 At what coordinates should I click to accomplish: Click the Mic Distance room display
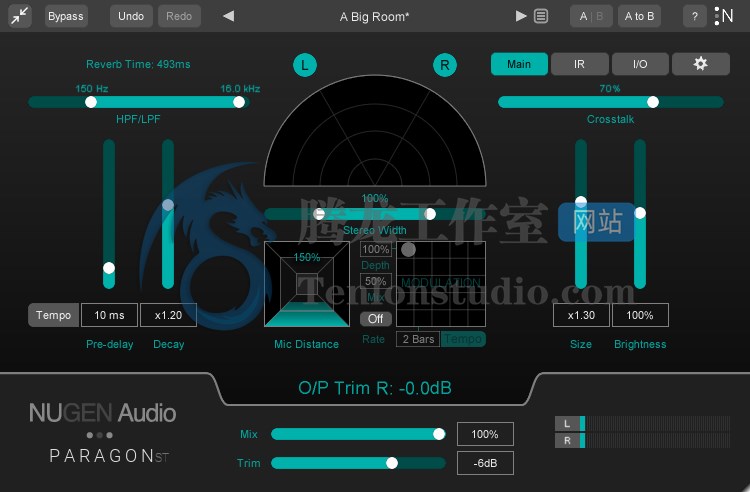coord(307,284)
